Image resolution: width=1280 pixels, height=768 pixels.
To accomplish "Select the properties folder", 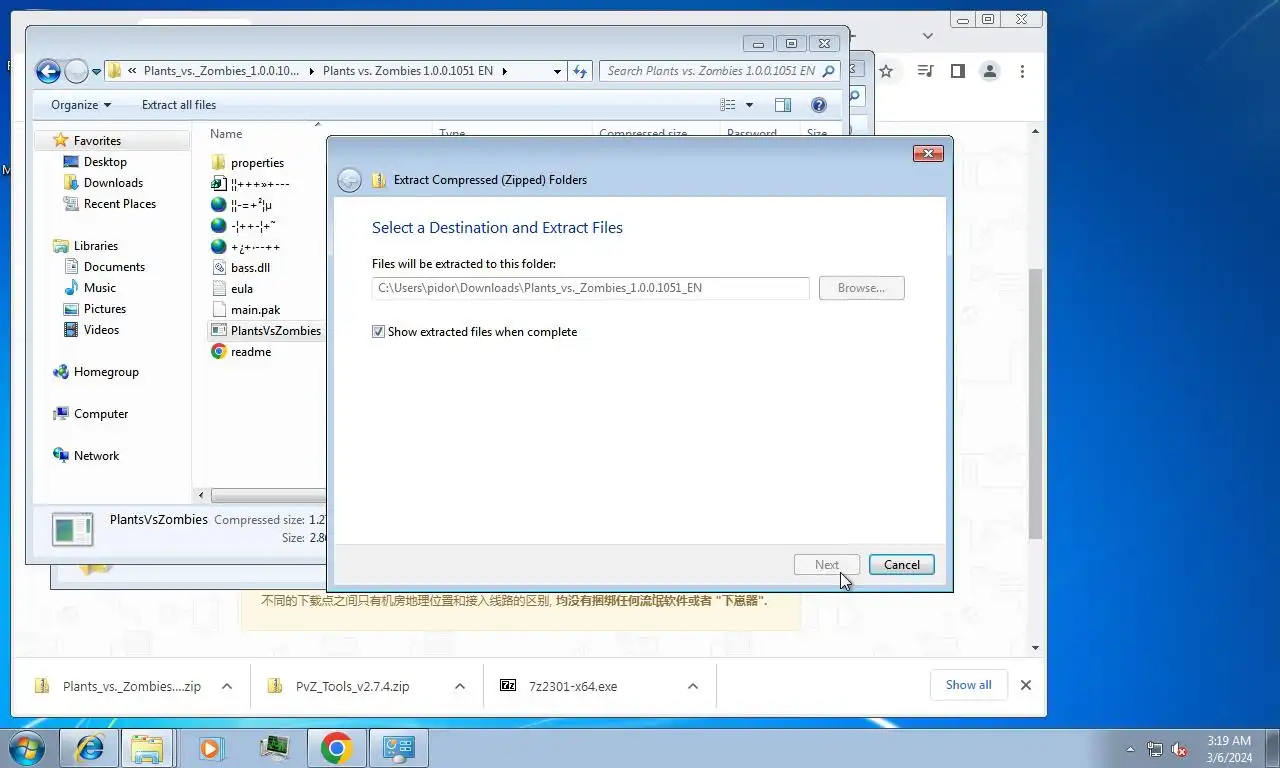I will [x=257, y=163].
